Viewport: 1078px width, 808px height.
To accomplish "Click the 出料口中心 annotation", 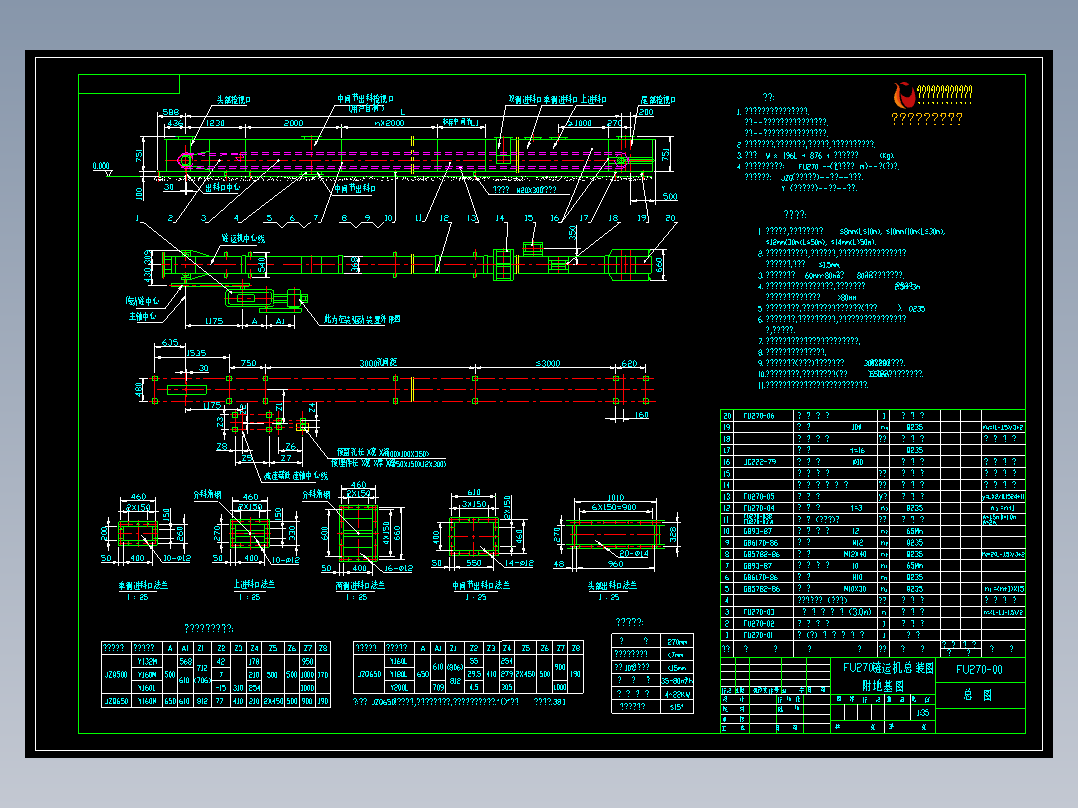I will 222,187.
